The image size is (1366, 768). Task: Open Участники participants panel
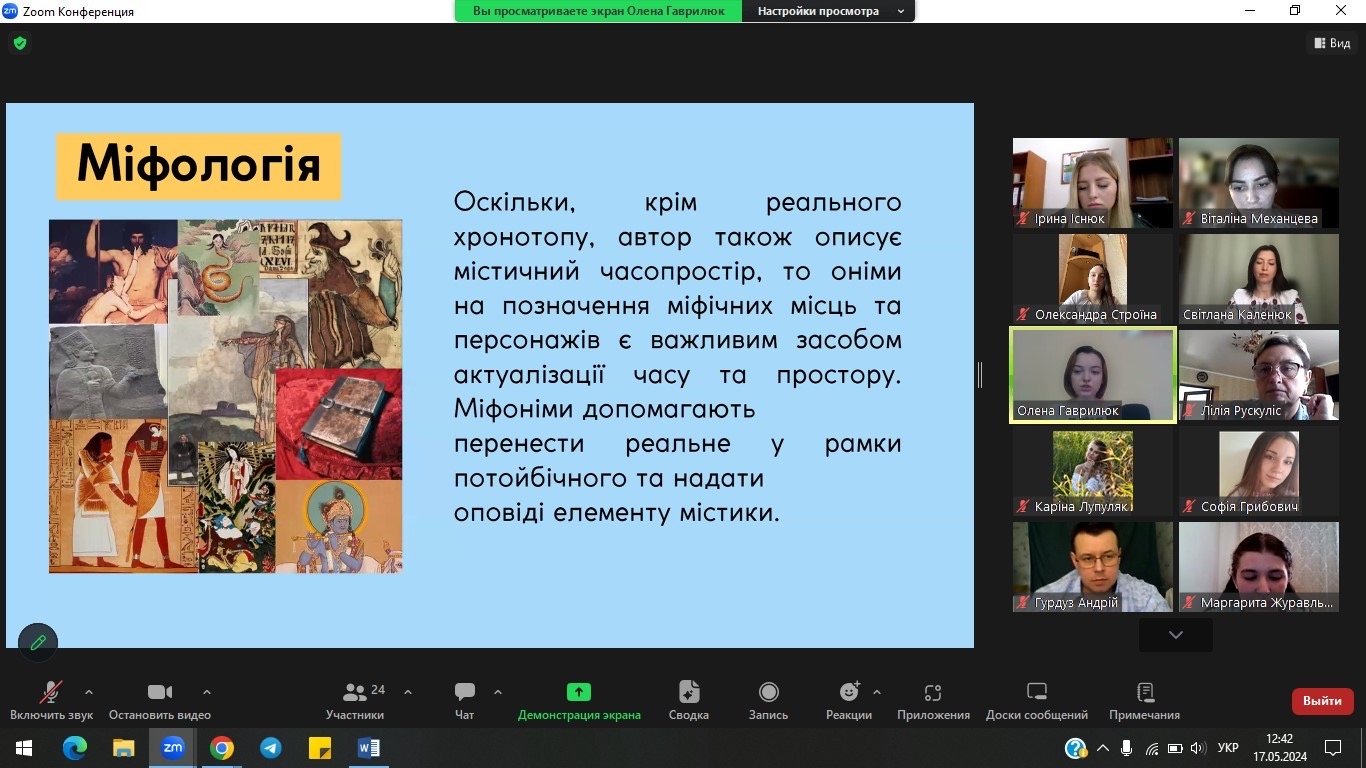coord(355,700)
